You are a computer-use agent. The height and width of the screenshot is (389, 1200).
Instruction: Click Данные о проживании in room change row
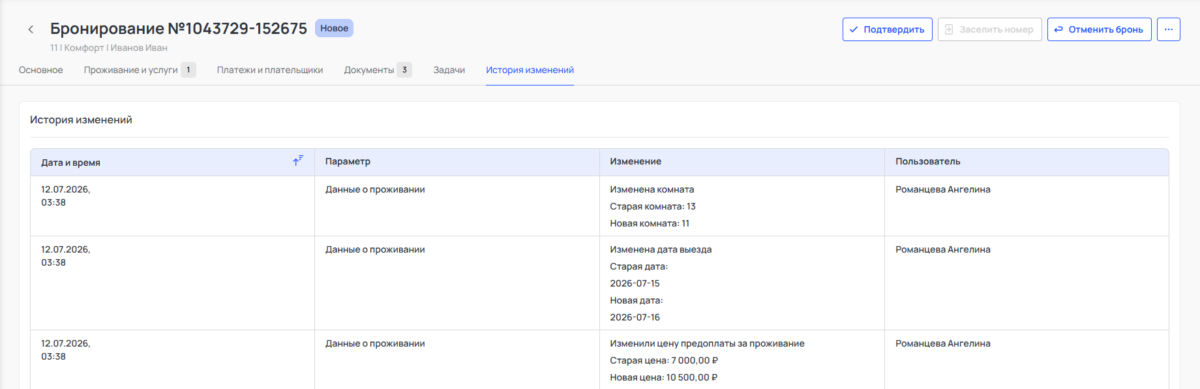coord(375,189)
